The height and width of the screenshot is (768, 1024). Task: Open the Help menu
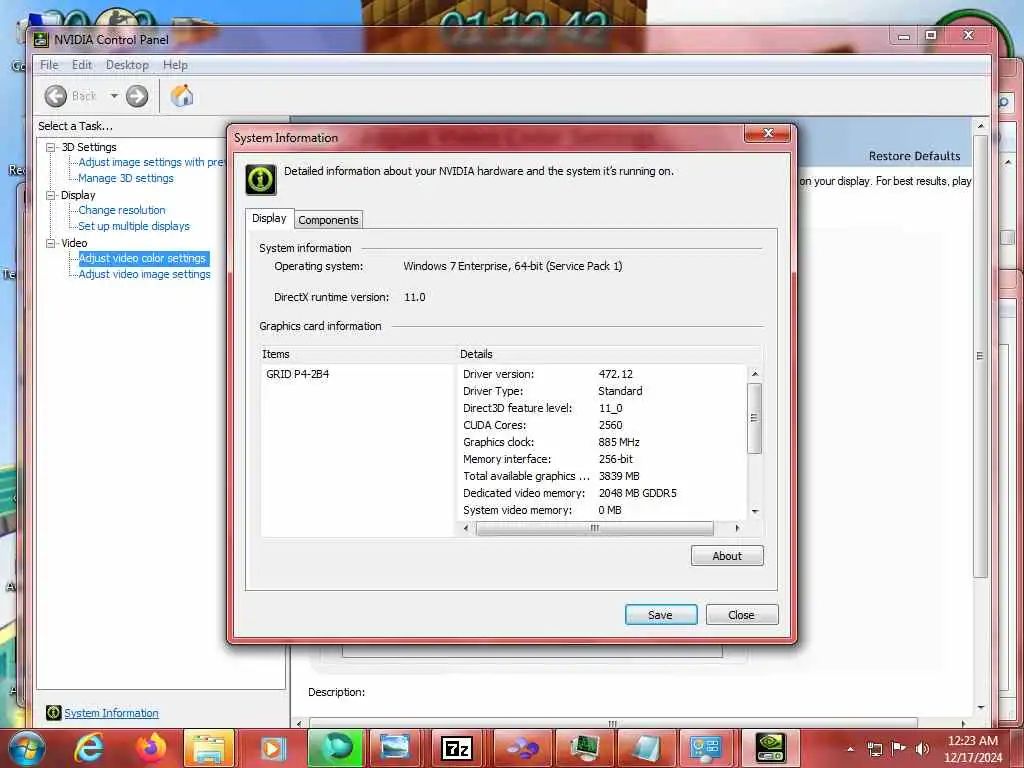click(x=175, y=65)
